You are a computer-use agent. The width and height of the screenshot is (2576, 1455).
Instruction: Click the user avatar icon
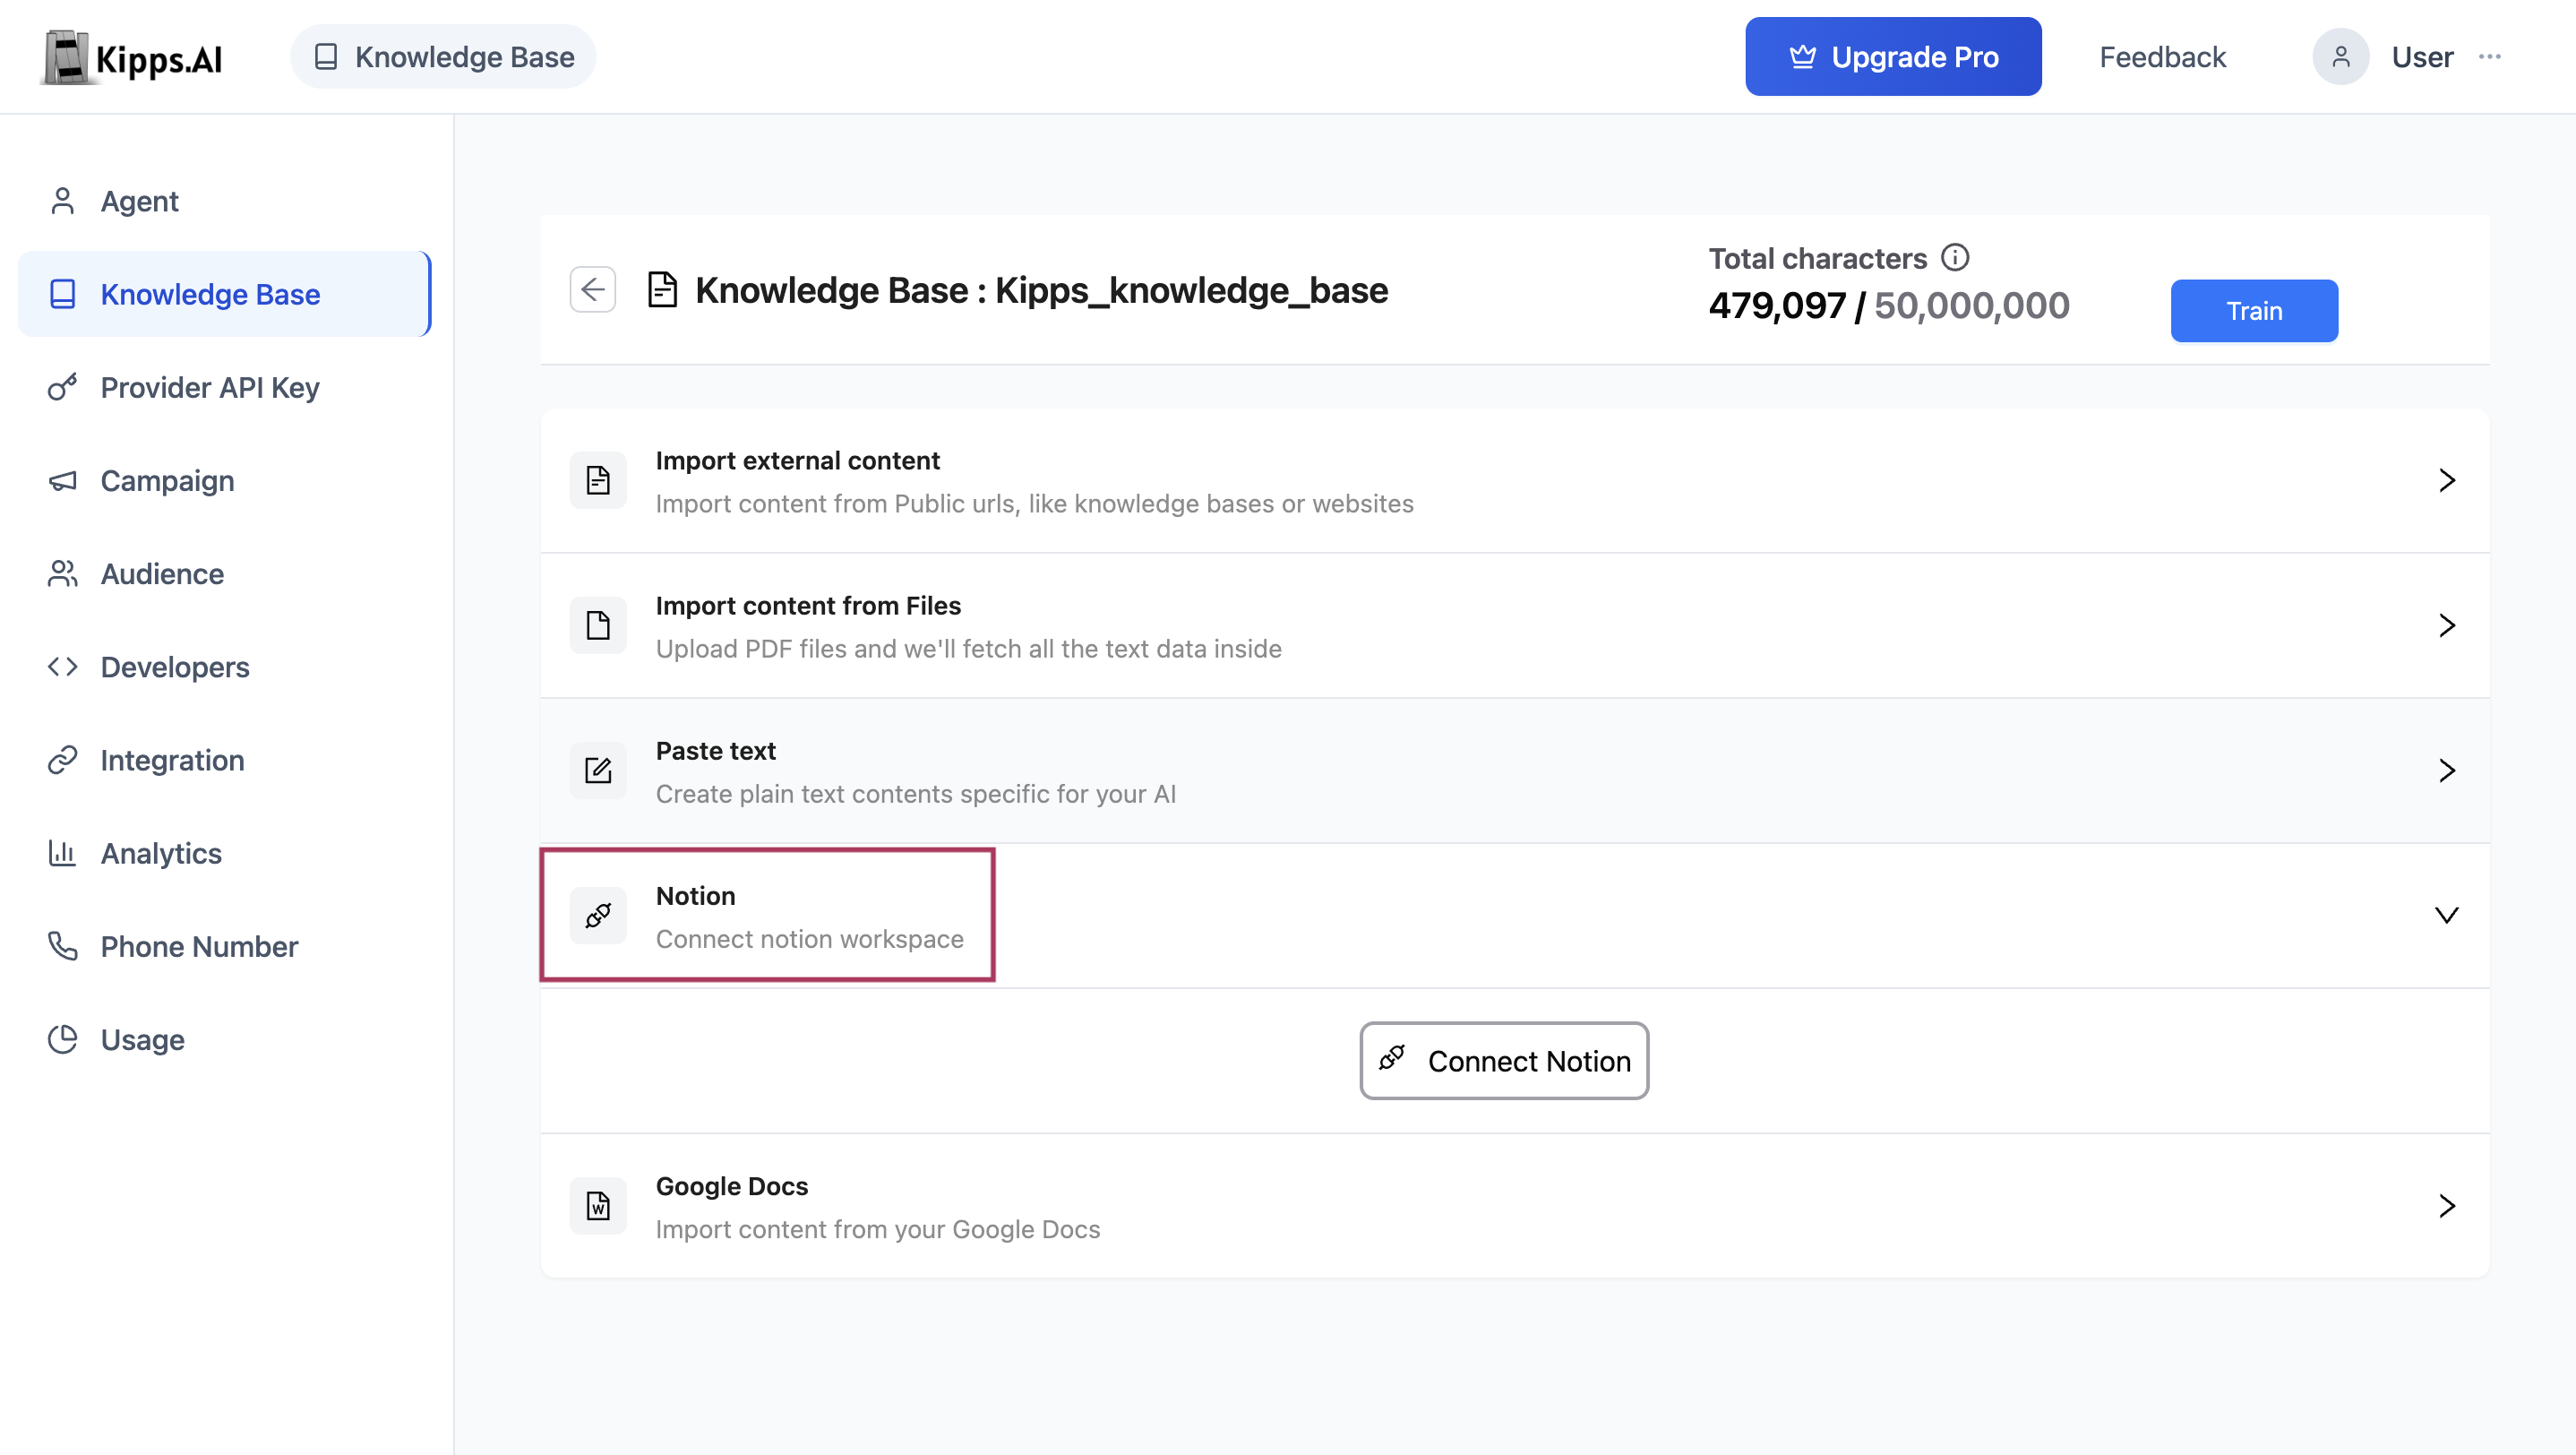2340,57
